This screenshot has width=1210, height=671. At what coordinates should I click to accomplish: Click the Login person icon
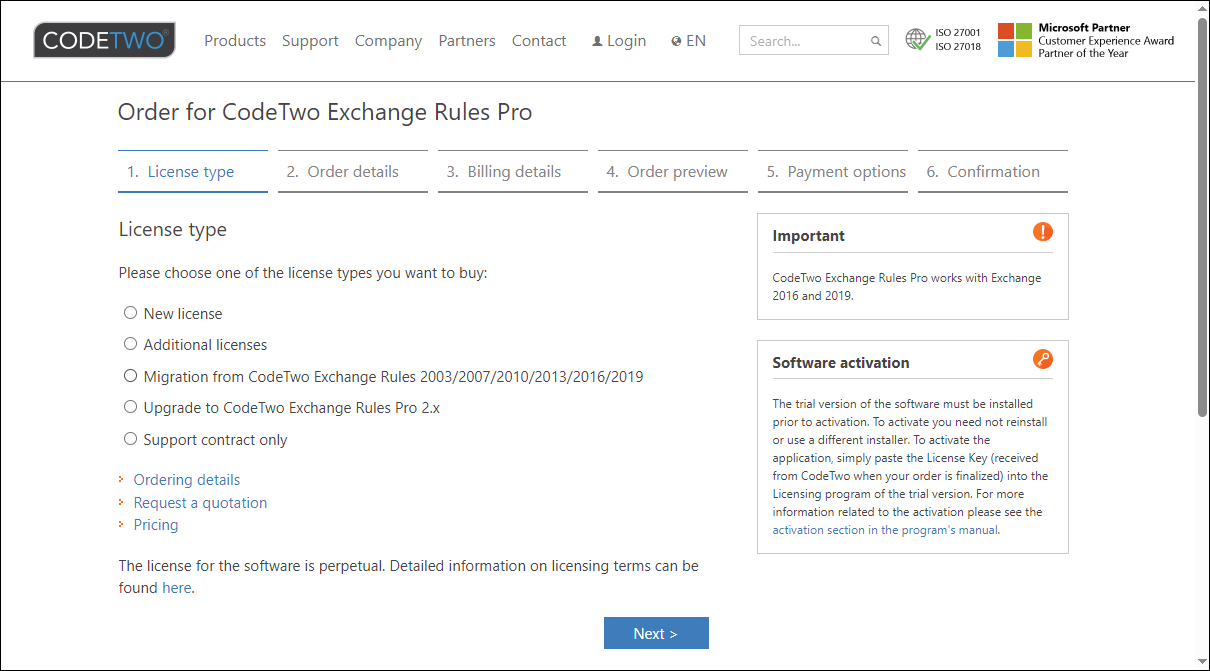(597, 40)
